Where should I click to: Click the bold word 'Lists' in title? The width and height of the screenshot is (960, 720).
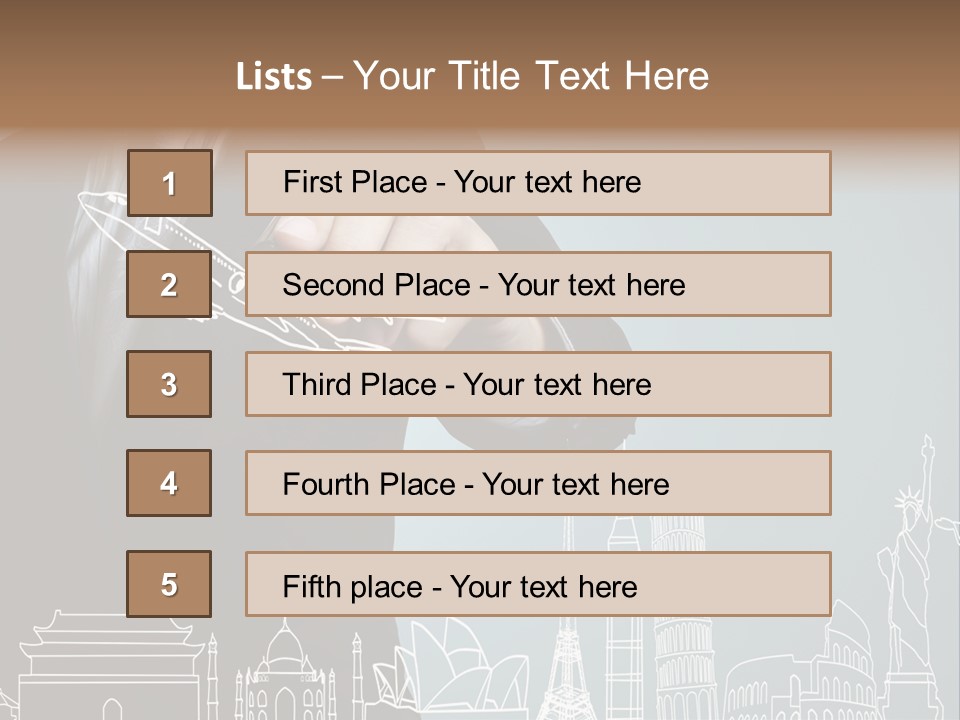point(273,77)
